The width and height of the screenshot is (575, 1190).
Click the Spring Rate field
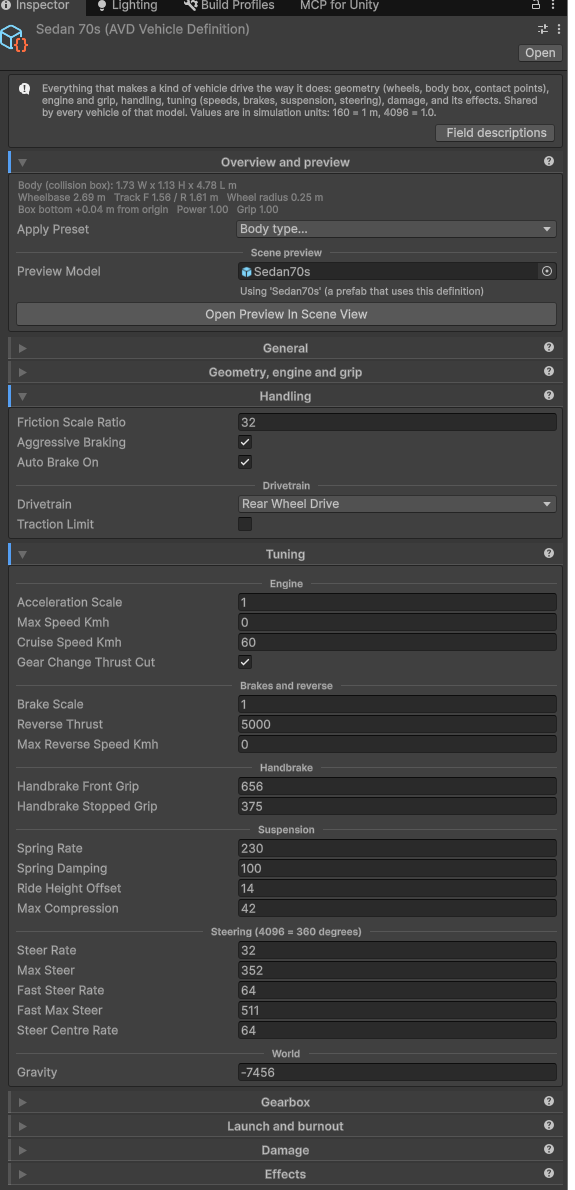[x=397, y=848]
